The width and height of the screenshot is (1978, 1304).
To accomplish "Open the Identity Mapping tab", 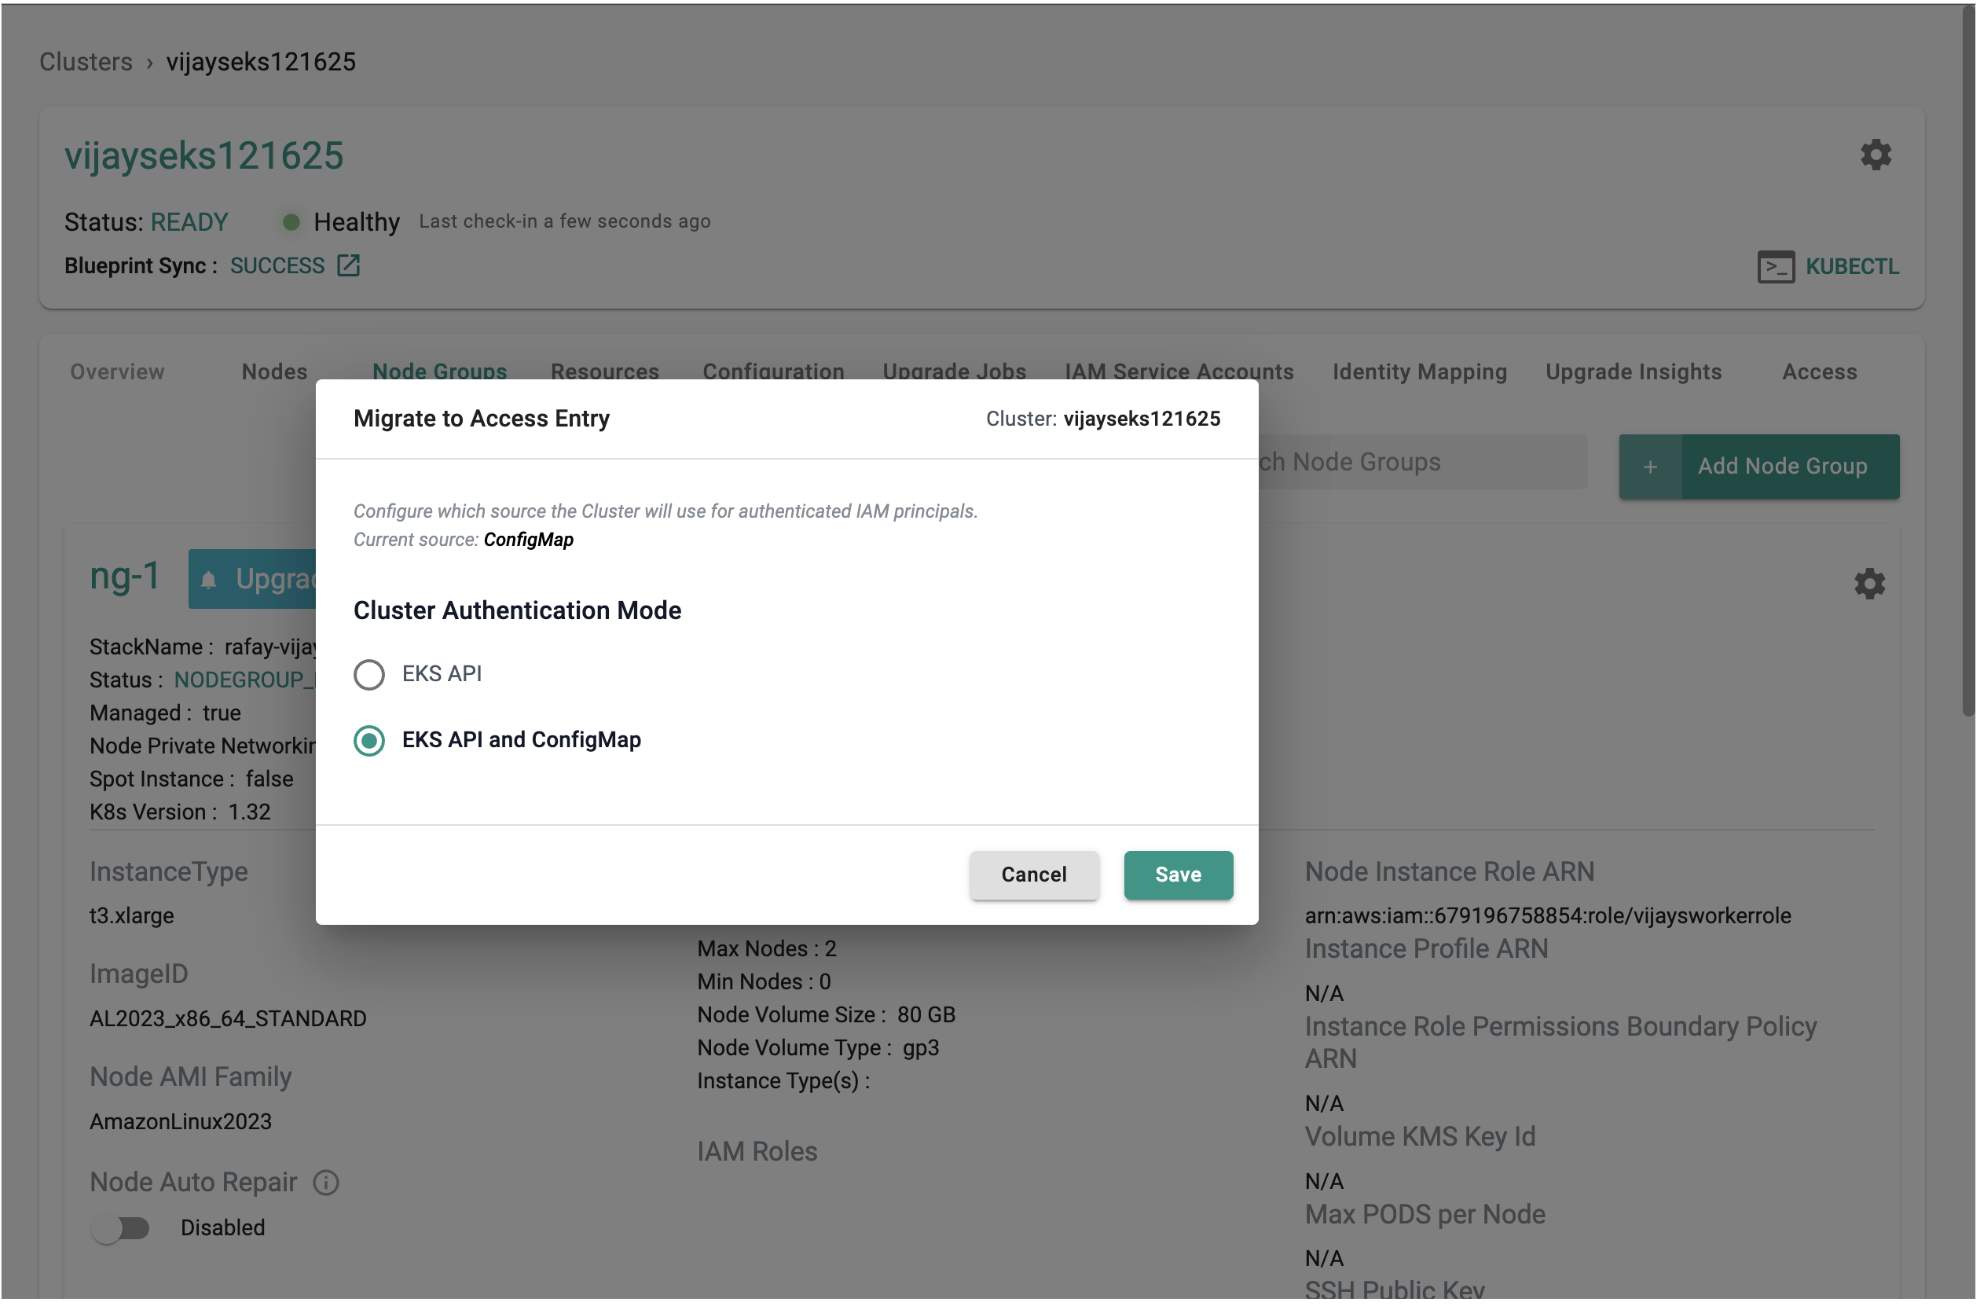I will tap(1418, 372).
